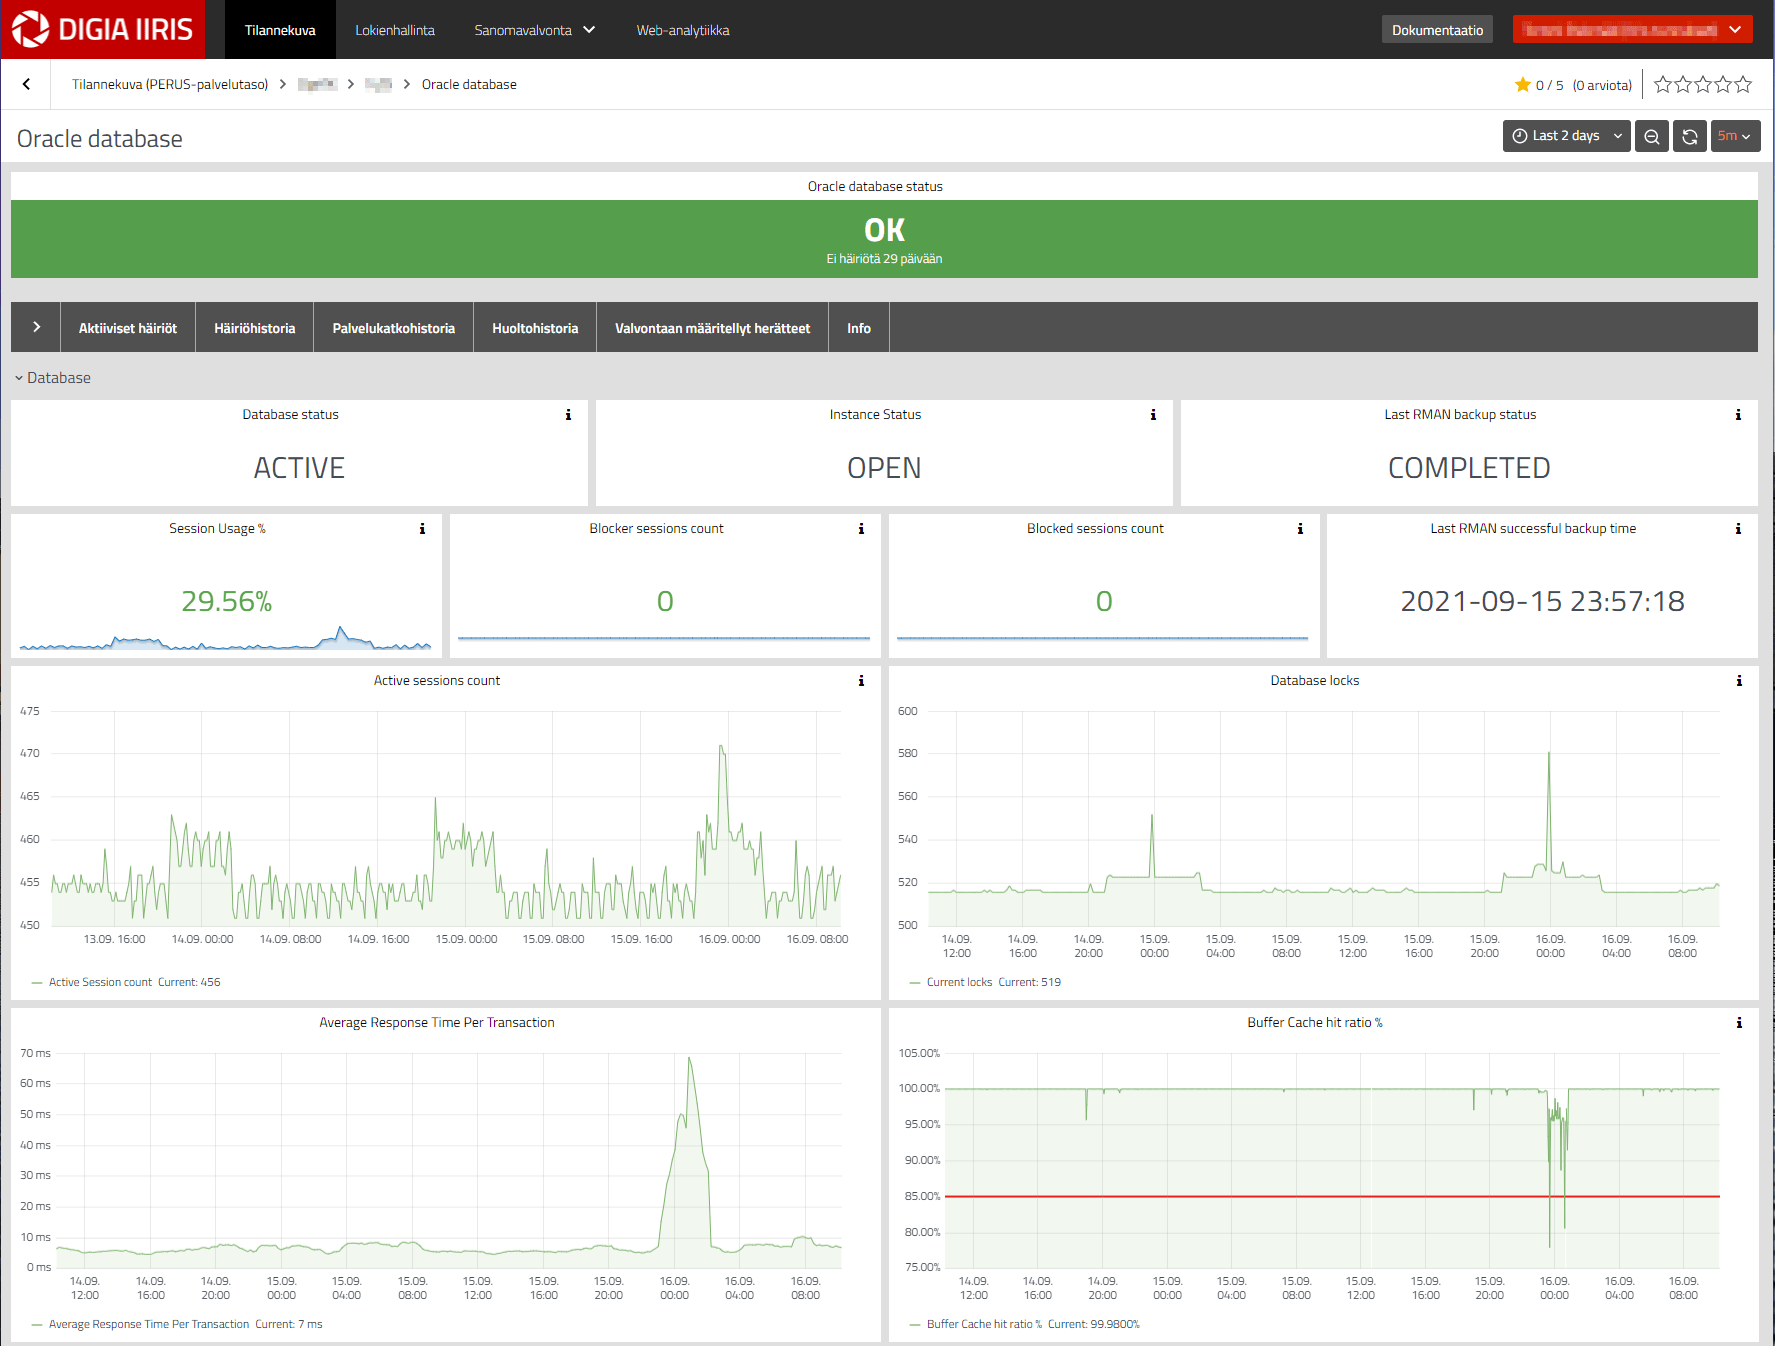This screenshot has height=1346, width=1775.
Task: Click the Database locks panel title
Action: pos(1315,681)
